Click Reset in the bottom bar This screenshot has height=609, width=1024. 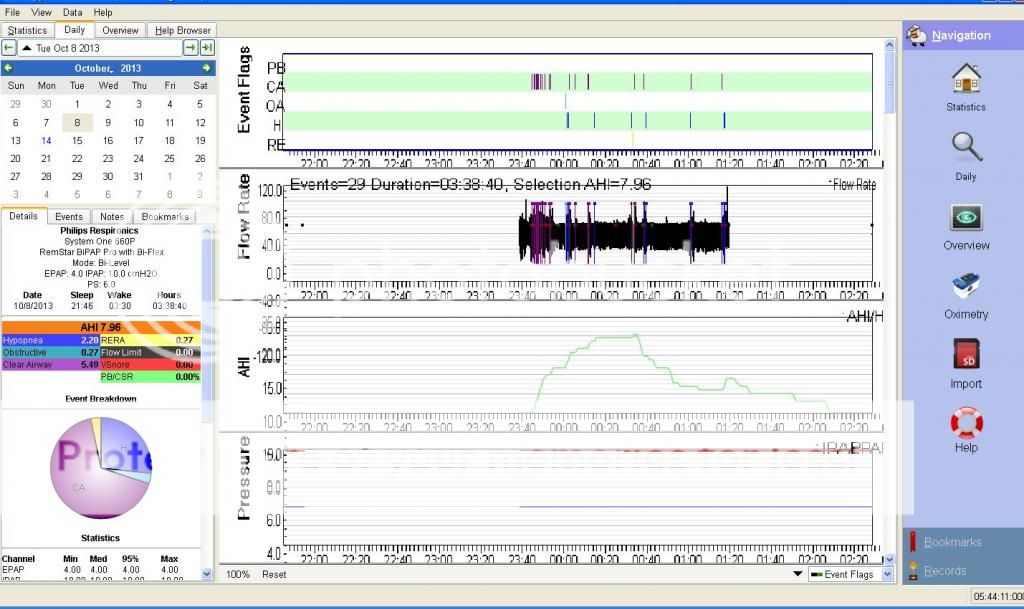pyautogui.click(x=274, y=574)
